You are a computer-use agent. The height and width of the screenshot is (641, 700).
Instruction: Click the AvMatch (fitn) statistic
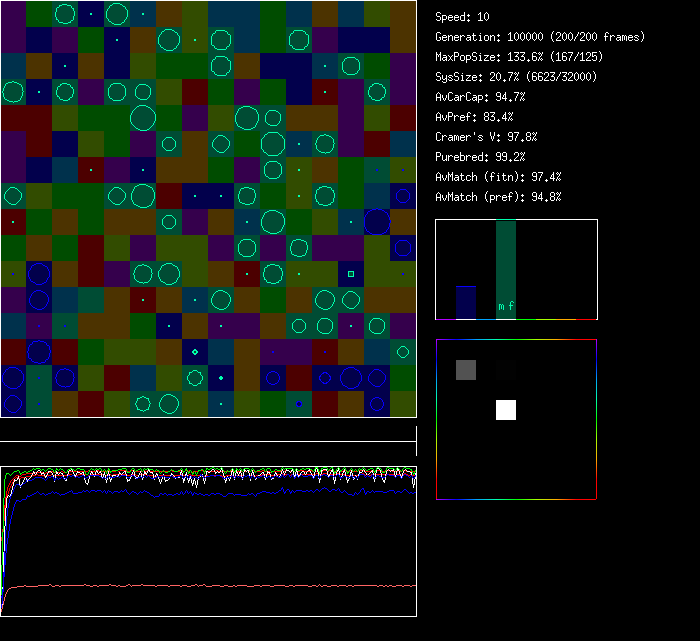[498, 177]
